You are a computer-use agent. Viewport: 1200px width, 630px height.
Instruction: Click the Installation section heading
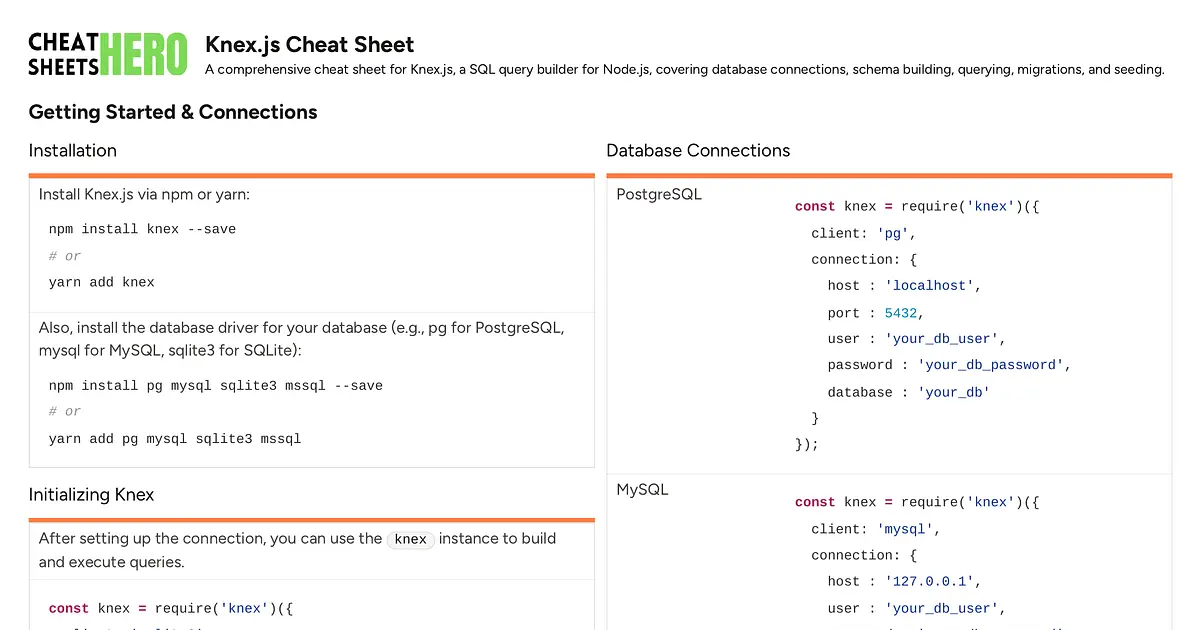[x=72, y=150]
